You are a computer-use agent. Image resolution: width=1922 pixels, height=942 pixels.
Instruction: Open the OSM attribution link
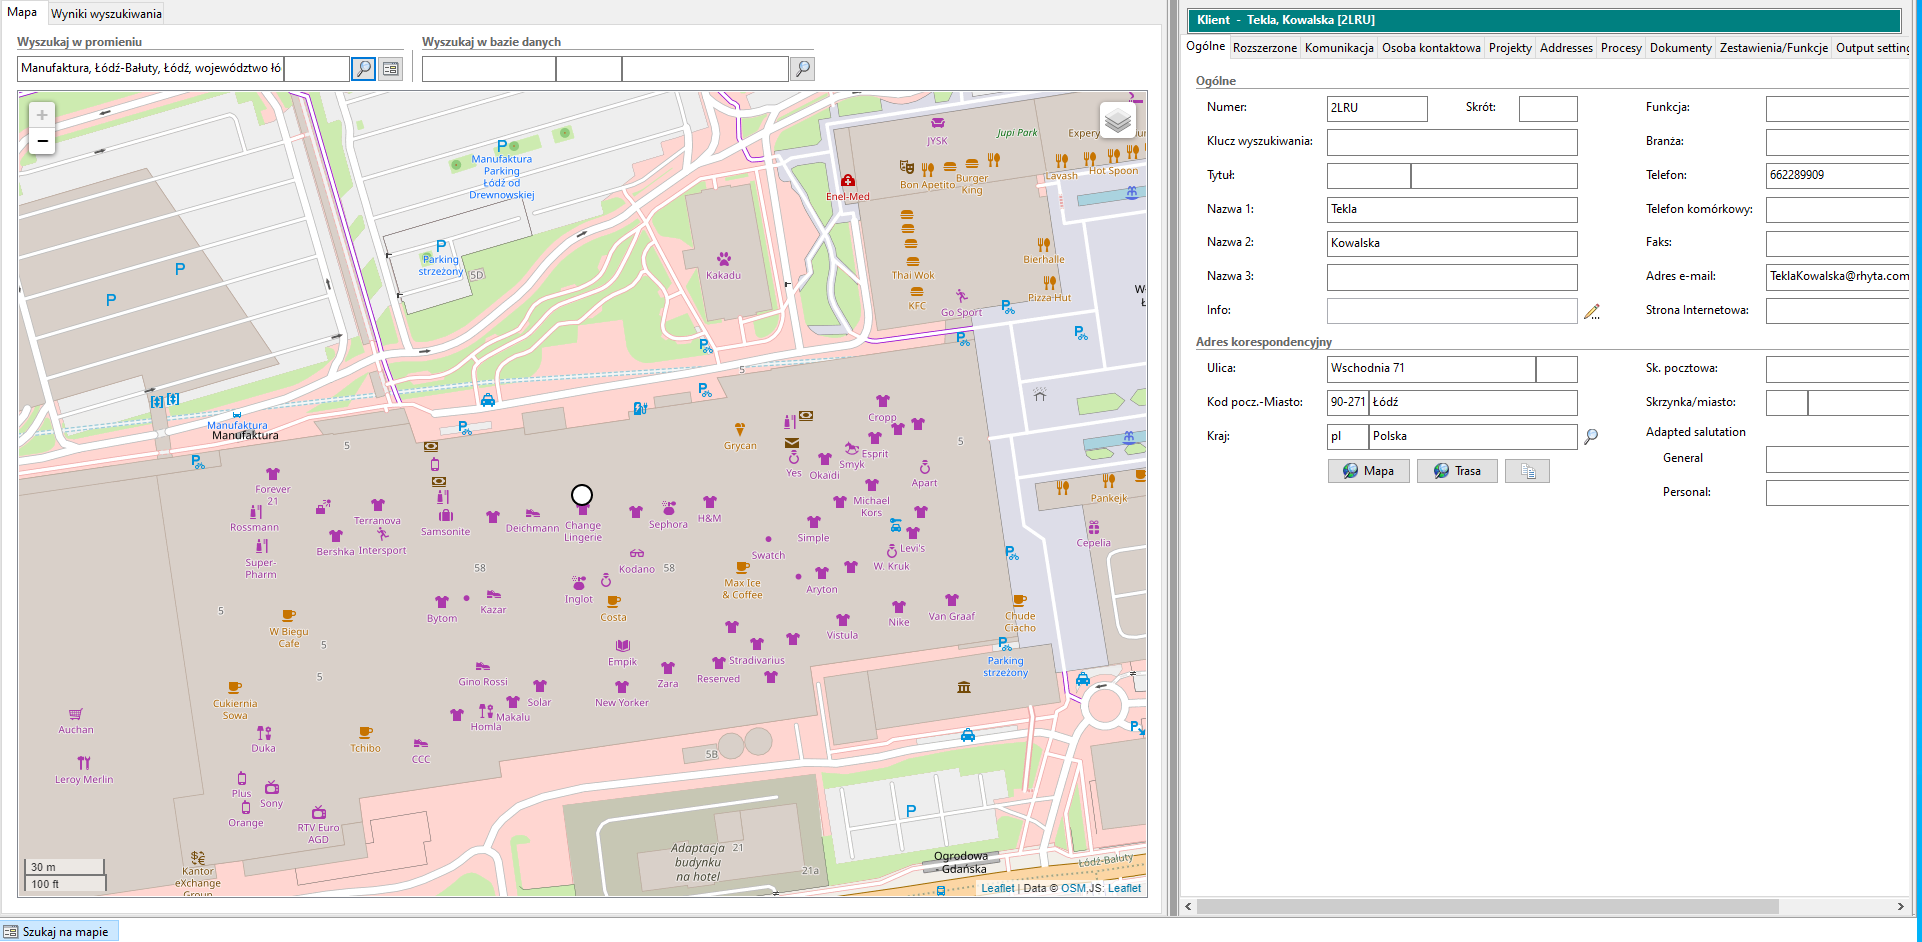tap(1072, 888)
